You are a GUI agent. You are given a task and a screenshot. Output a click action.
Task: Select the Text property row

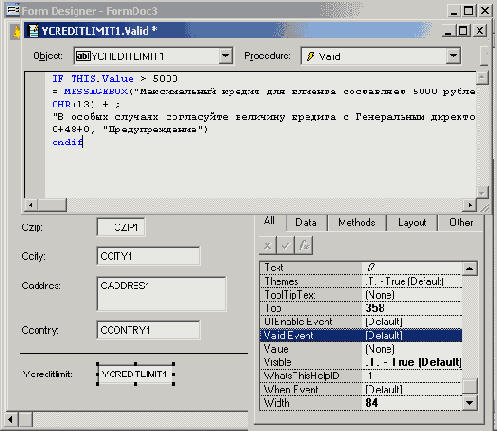tap(361, 267)
